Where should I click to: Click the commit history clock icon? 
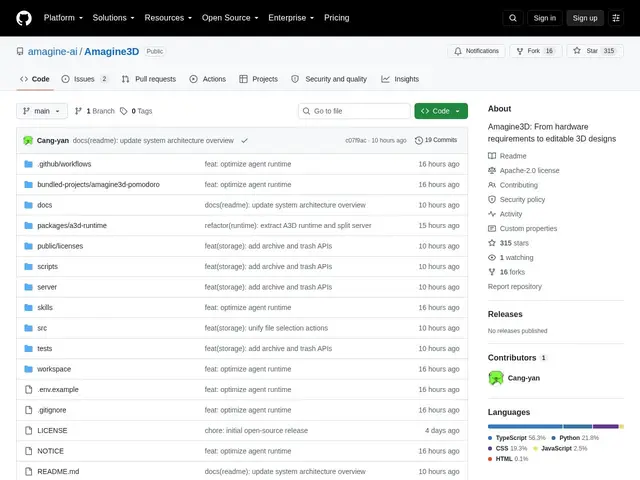pyautogui.click(x=418, y=140)
